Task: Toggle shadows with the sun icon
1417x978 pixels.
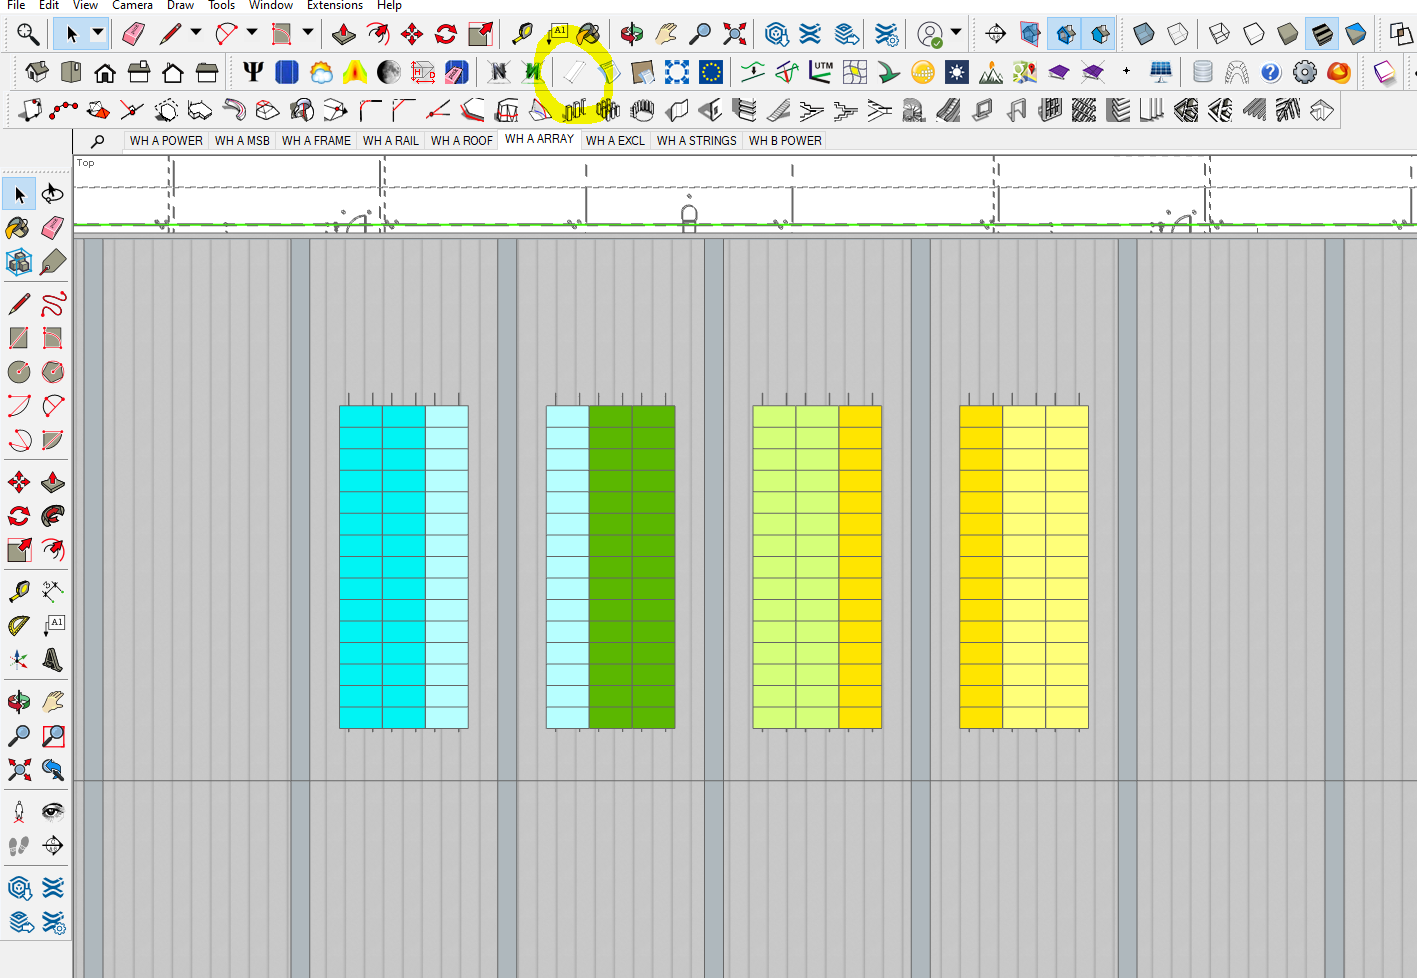Action: 957,72
